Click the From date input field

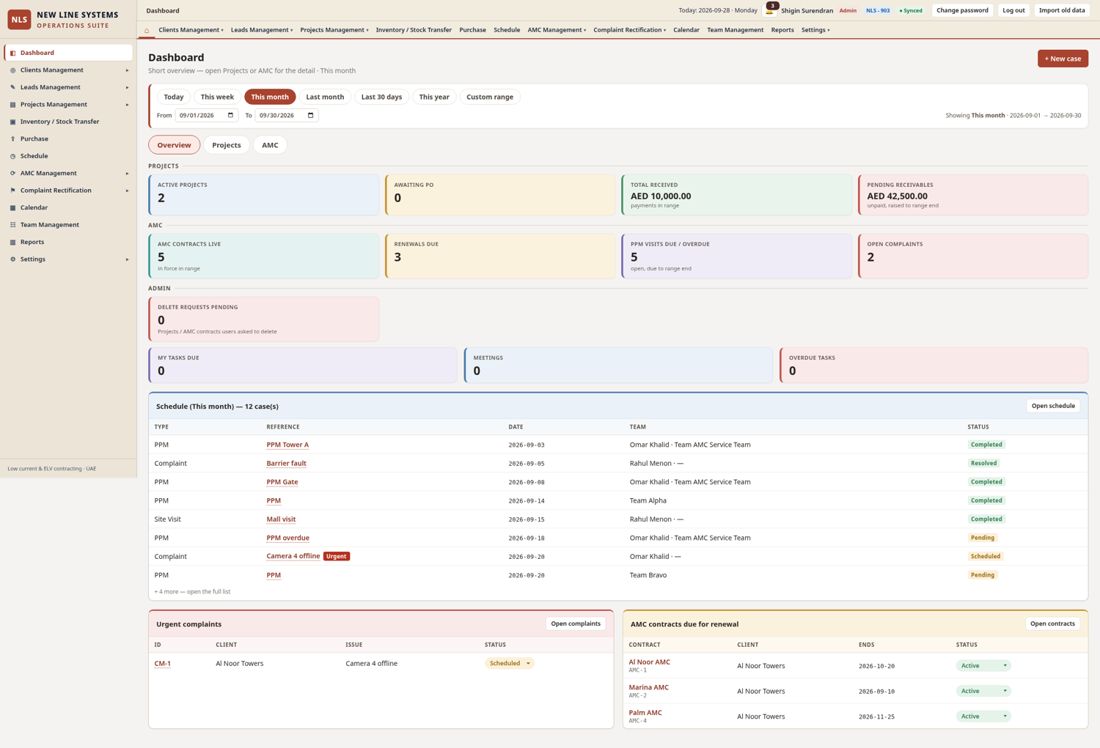tap(206, 115)
